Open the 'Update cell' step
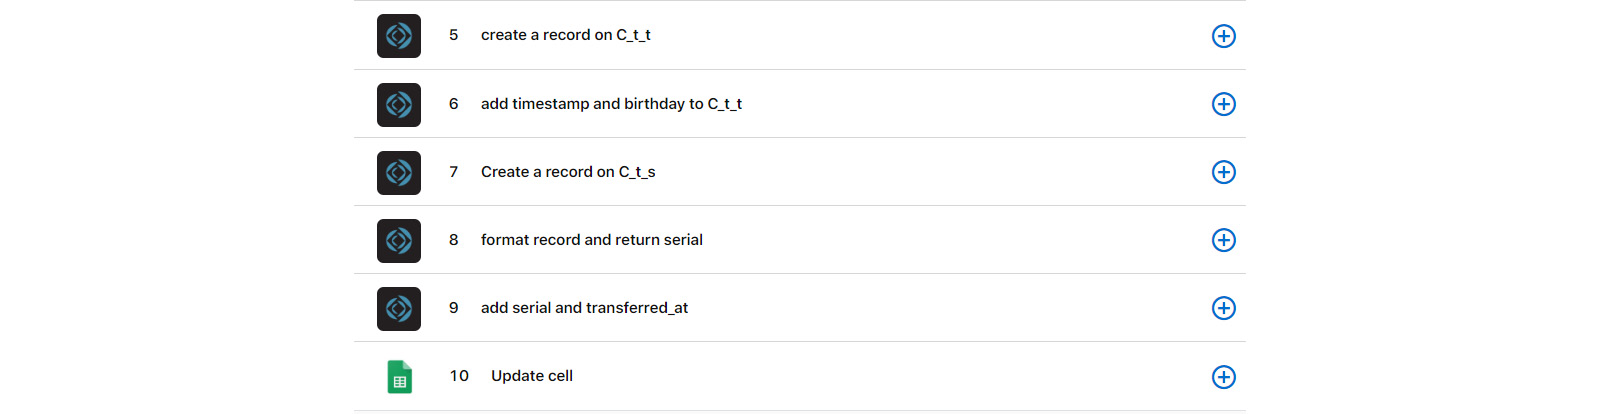 531,376
